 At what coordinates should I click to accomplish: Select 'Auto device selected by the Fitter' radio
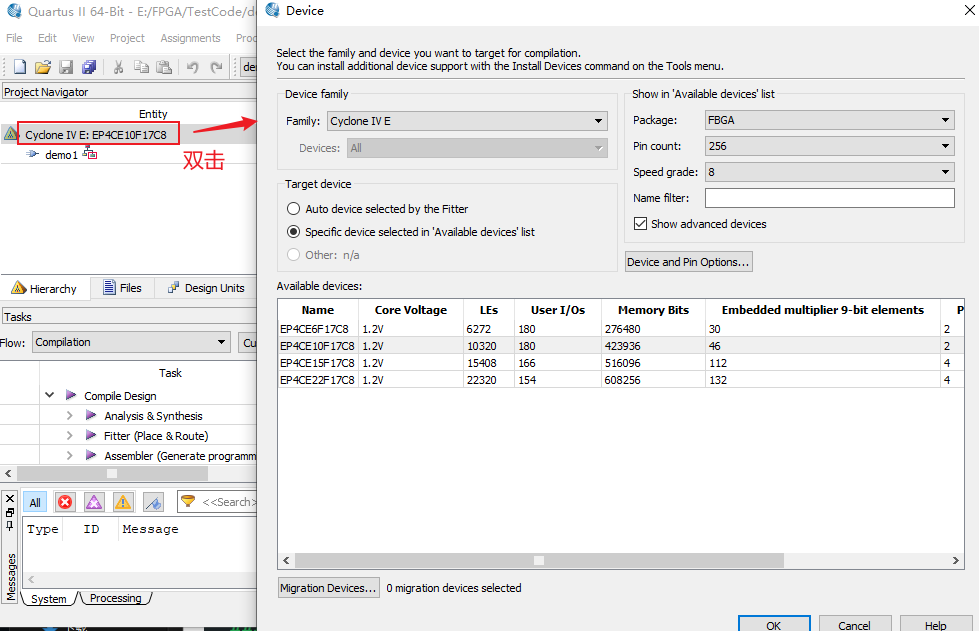[293, 208]
